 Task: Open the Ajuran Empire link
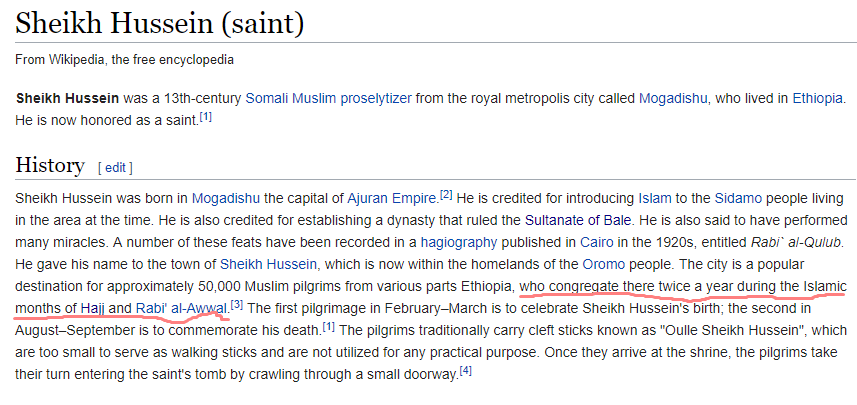coord(391,198)
